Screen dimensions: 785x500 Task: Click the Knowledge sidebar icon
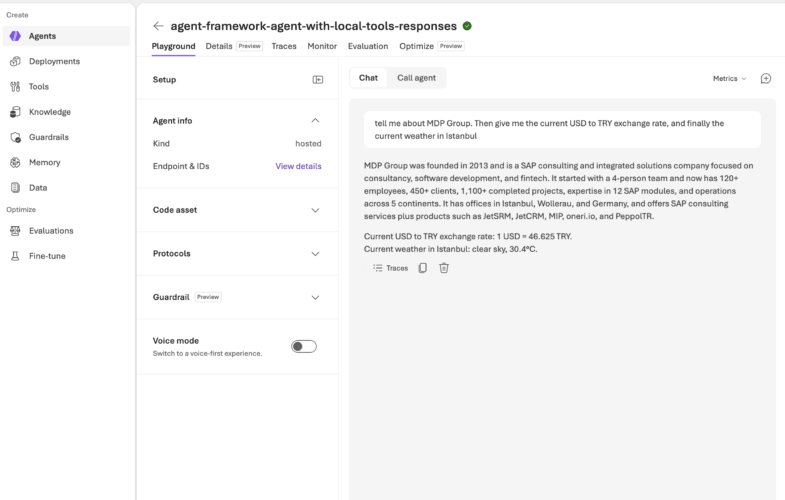[15, 112]
